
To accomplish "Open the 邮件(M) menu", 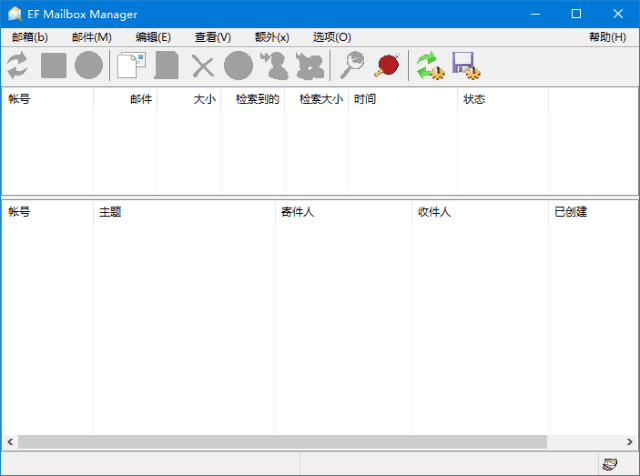I will 91,37.
